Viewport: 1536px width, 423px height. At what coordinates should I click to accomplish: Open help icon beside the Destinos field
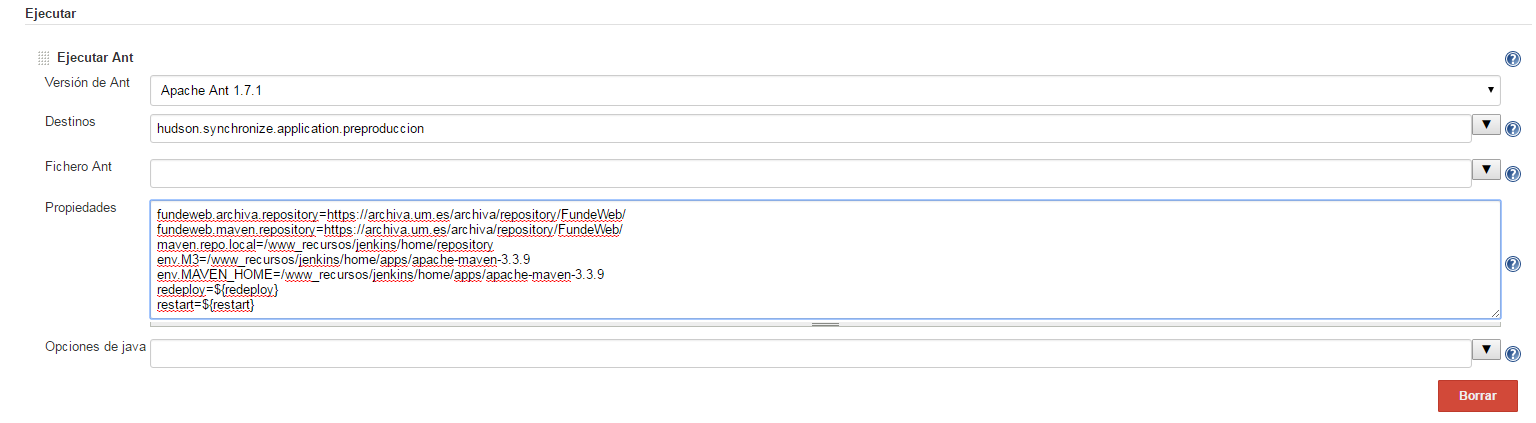coord(1512,129)
